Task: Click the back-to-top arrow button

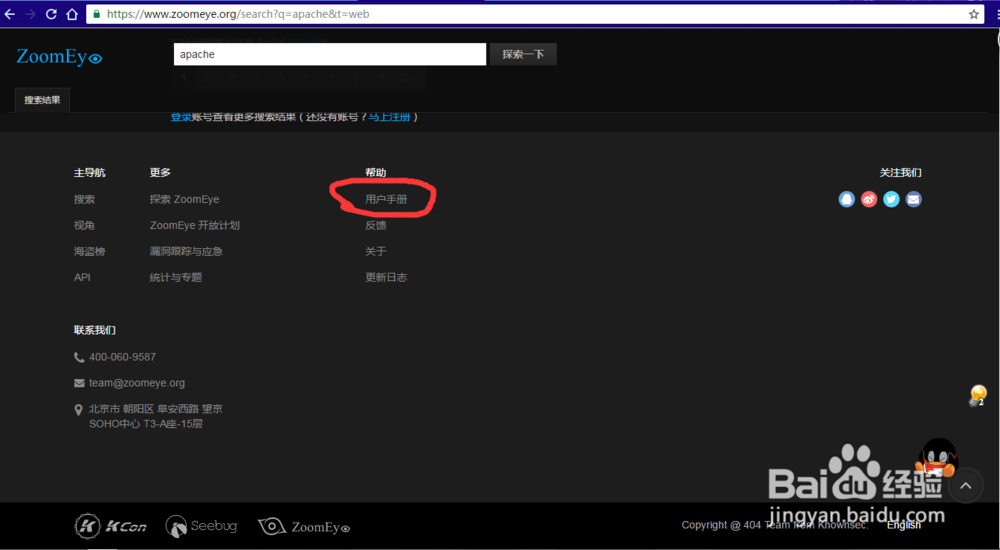Action: click(966, 486)
